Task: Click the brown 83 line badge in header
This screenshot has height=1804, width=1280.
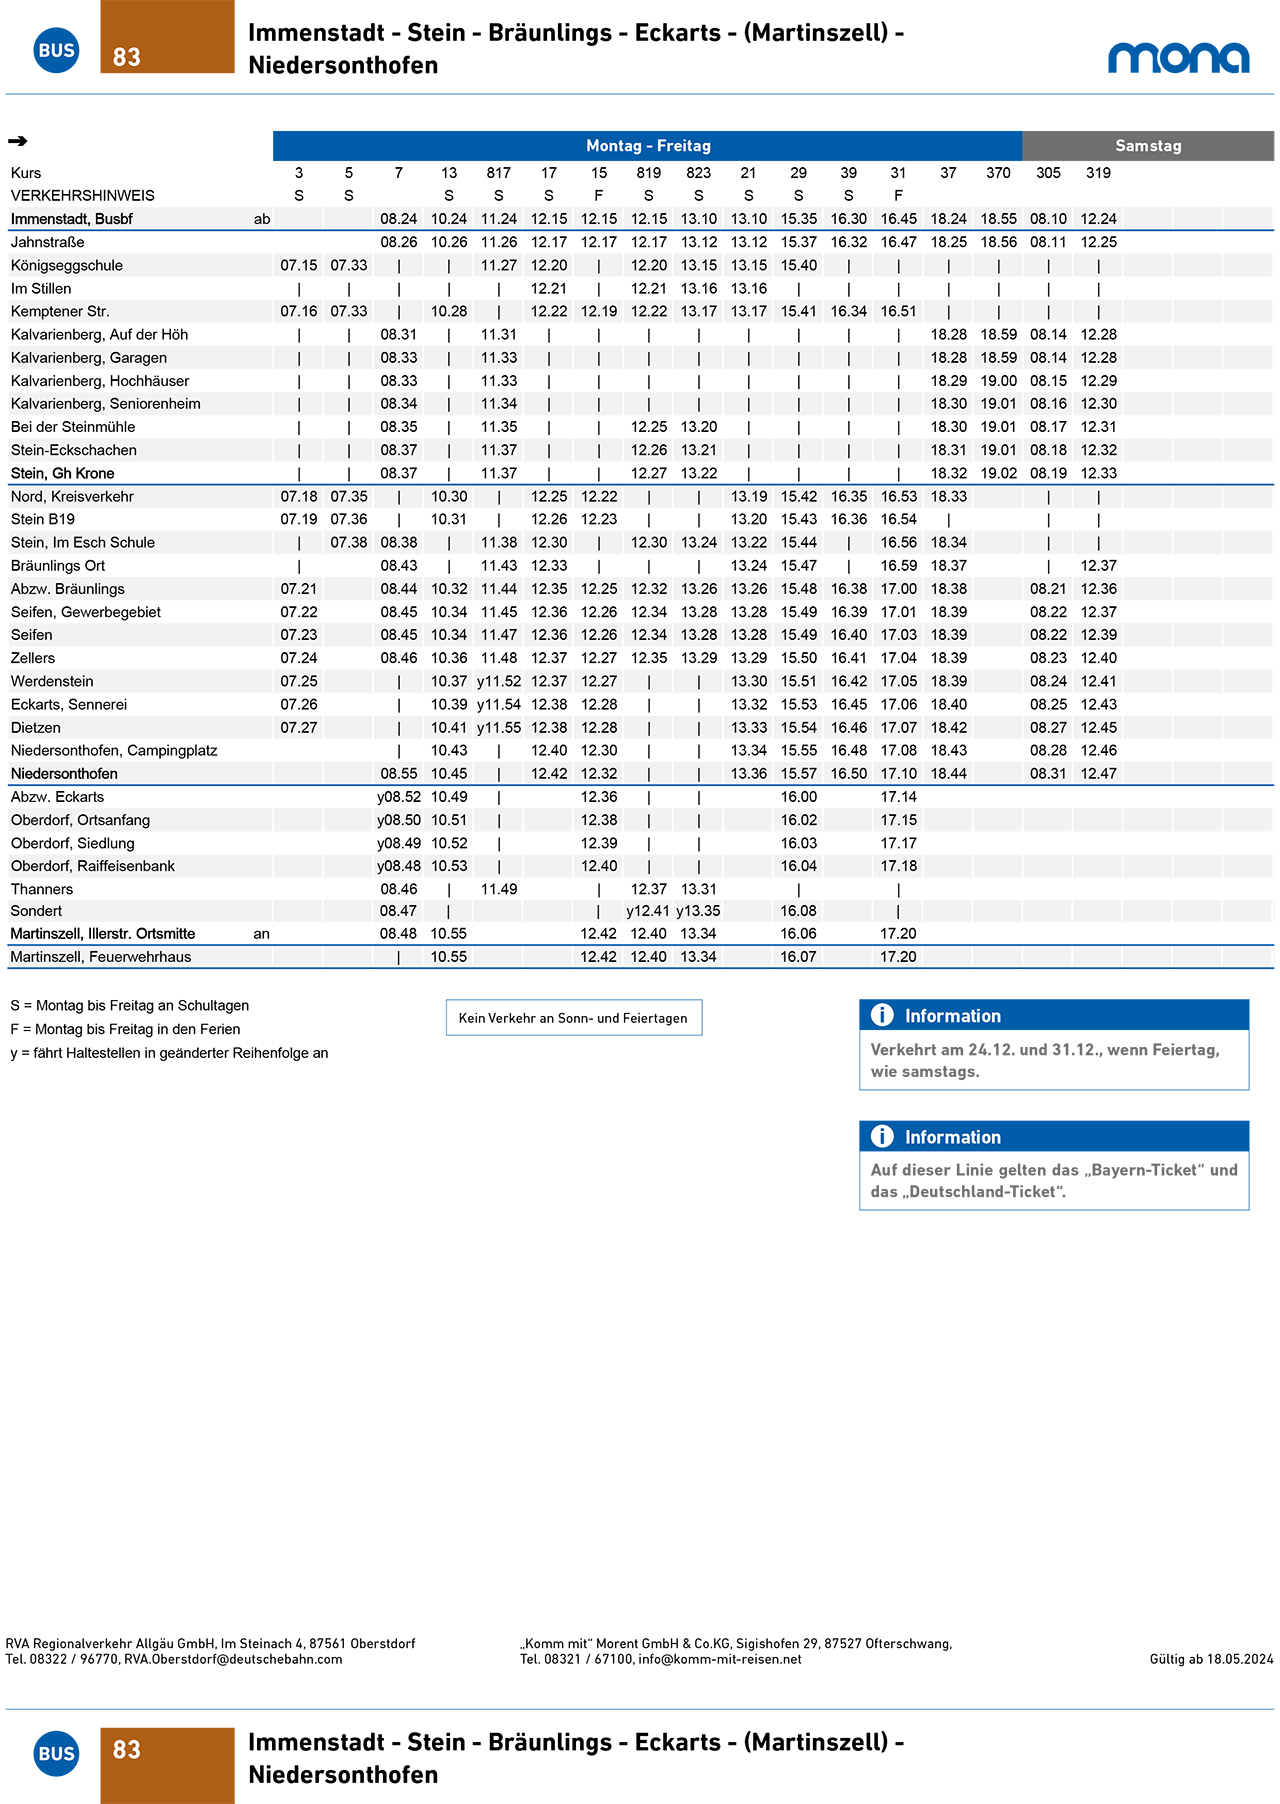Action: tap(167, 37)
